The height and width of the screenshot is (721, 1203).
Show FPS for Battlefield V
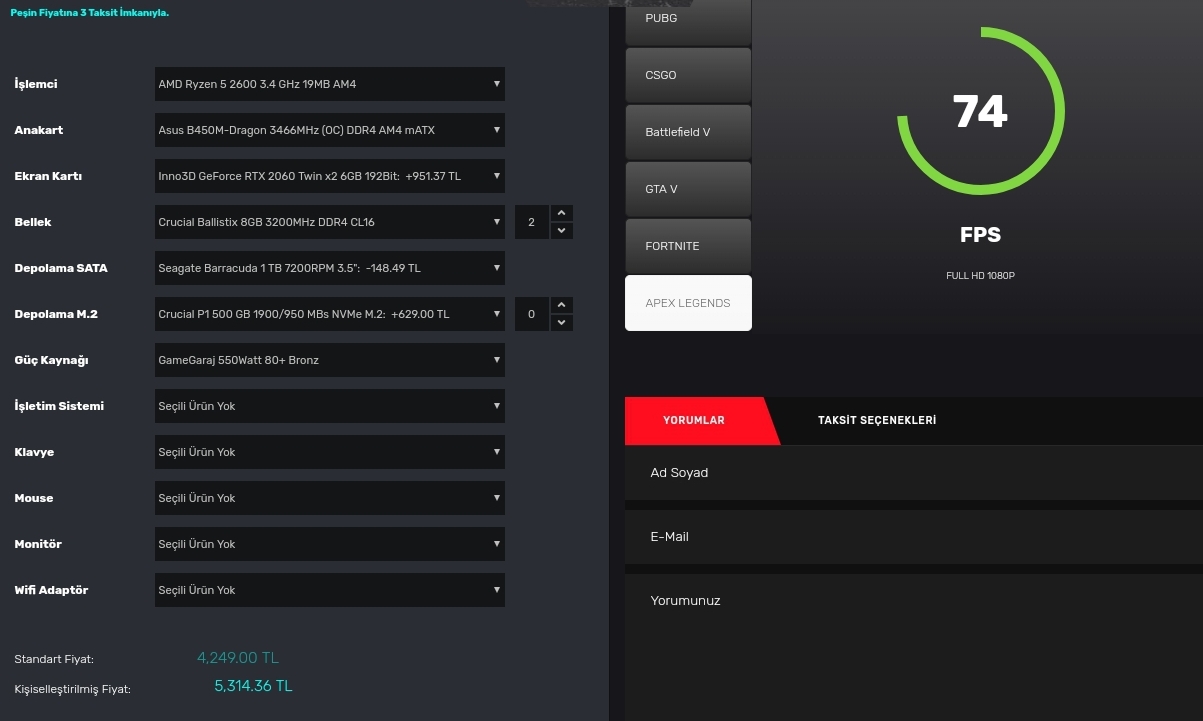[x=688, y=132]
